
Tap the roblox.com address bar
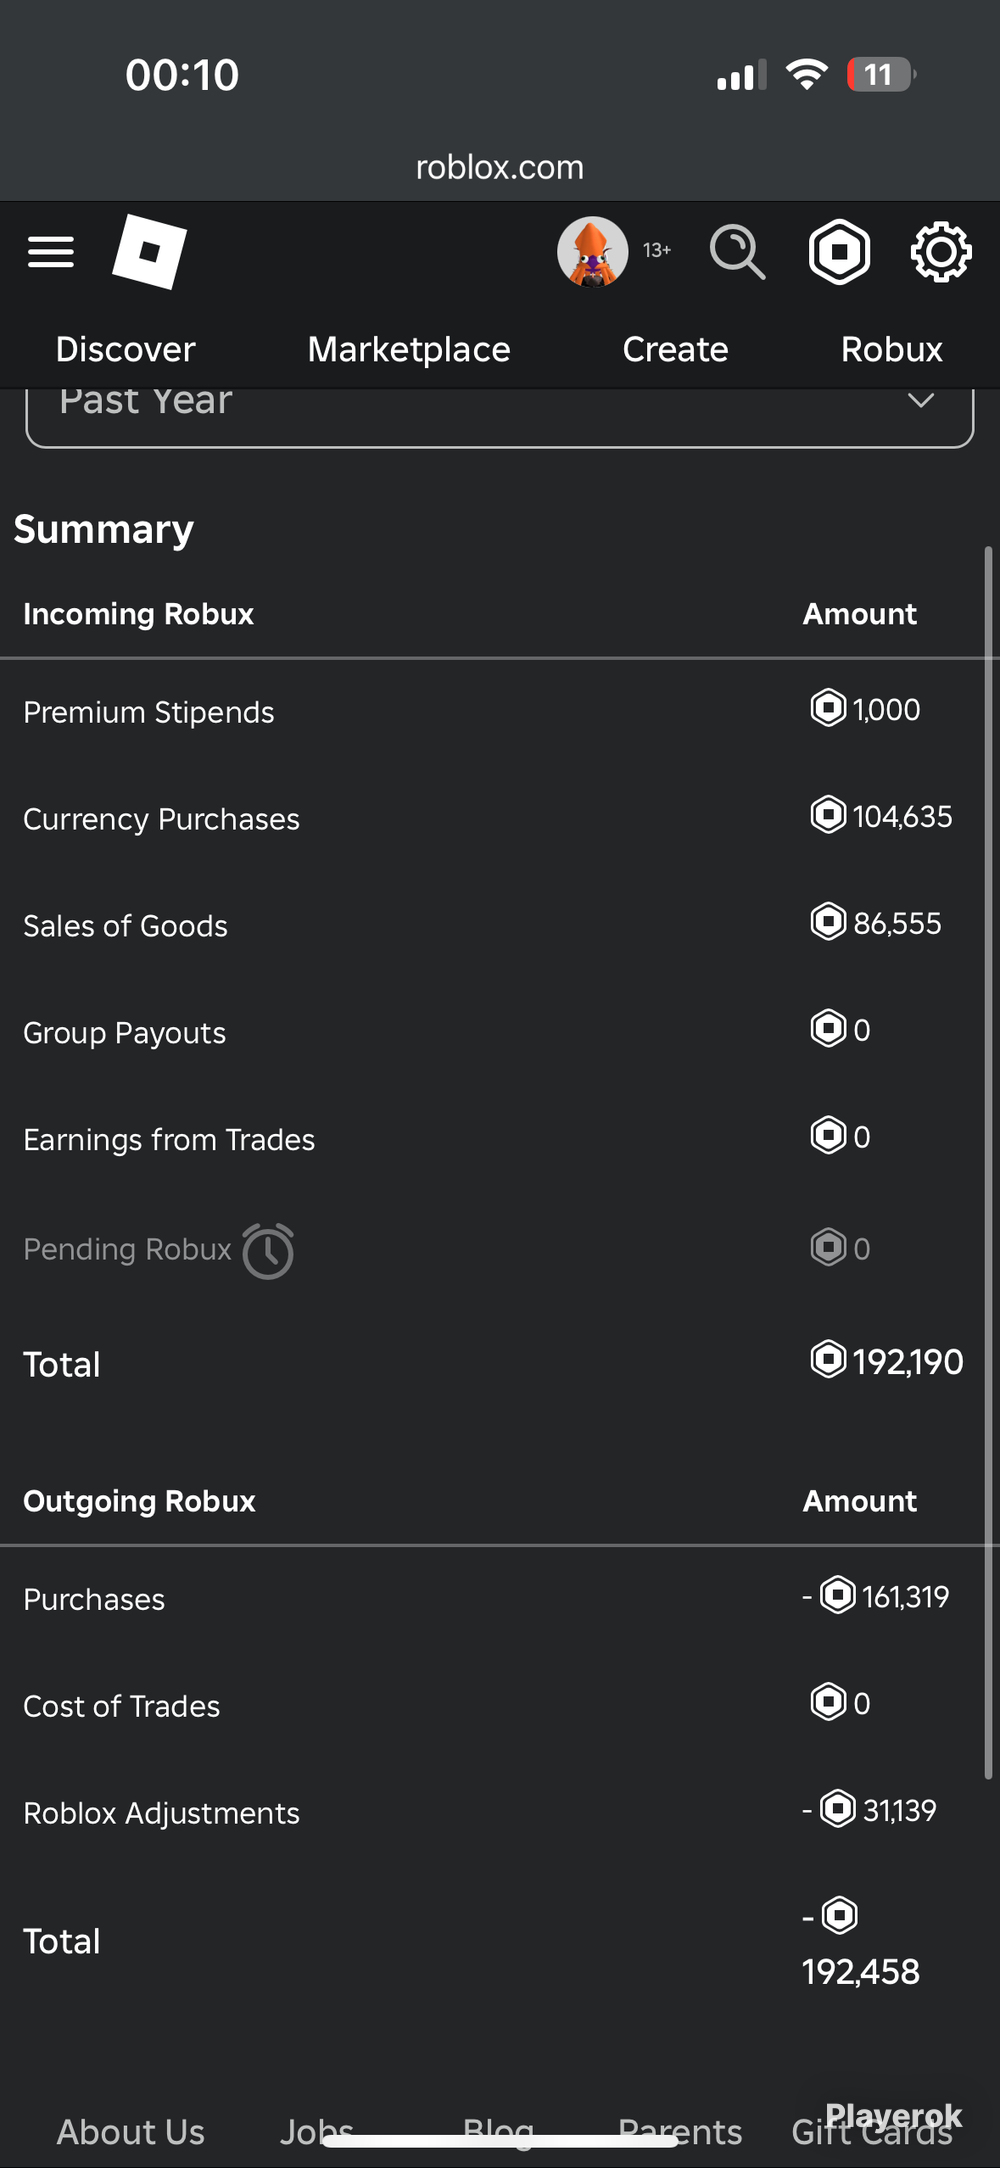click(x=500, y=167)
